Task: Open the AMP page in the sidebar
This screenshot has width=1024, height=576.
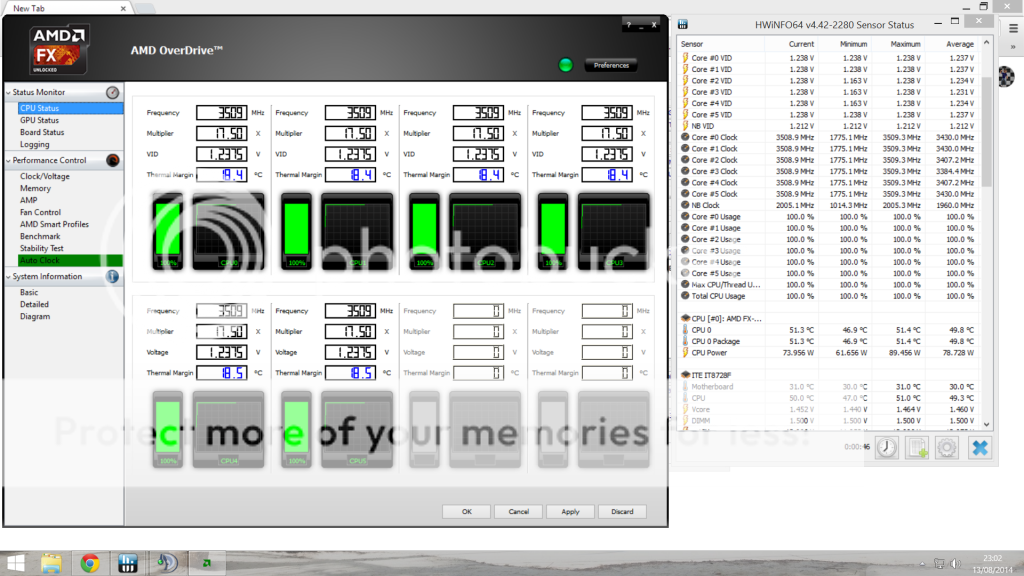Action: [x=29, y=200]
